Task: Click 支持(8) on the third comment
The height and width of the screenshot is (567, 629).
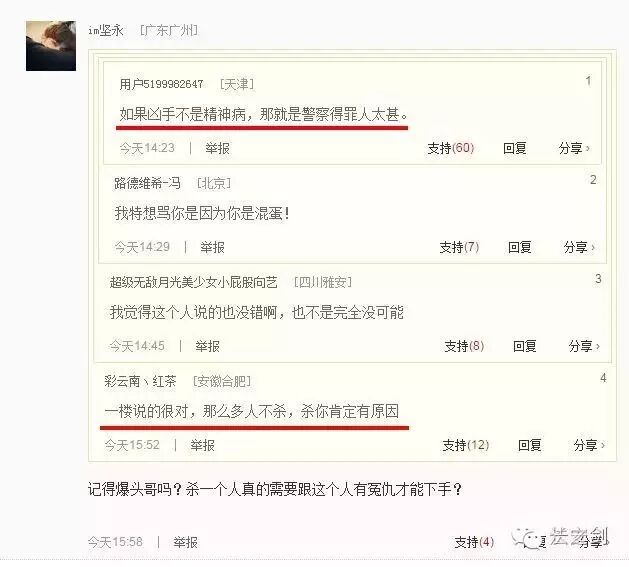Action: click(x=464, y=346)
